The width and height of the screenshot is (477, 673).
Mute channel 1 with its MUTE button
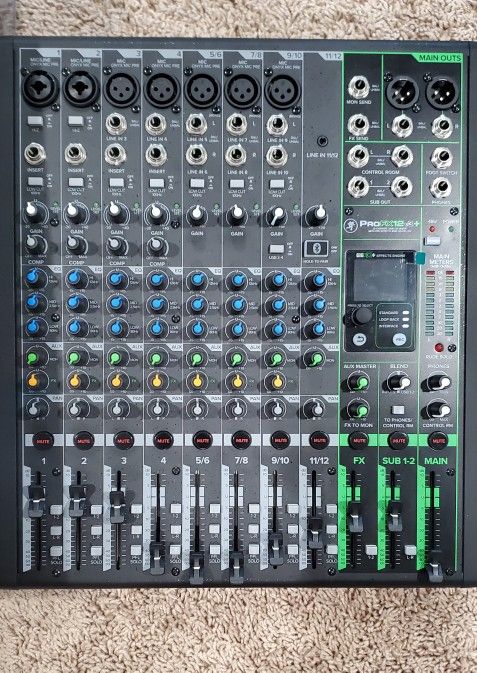point(43,440)
